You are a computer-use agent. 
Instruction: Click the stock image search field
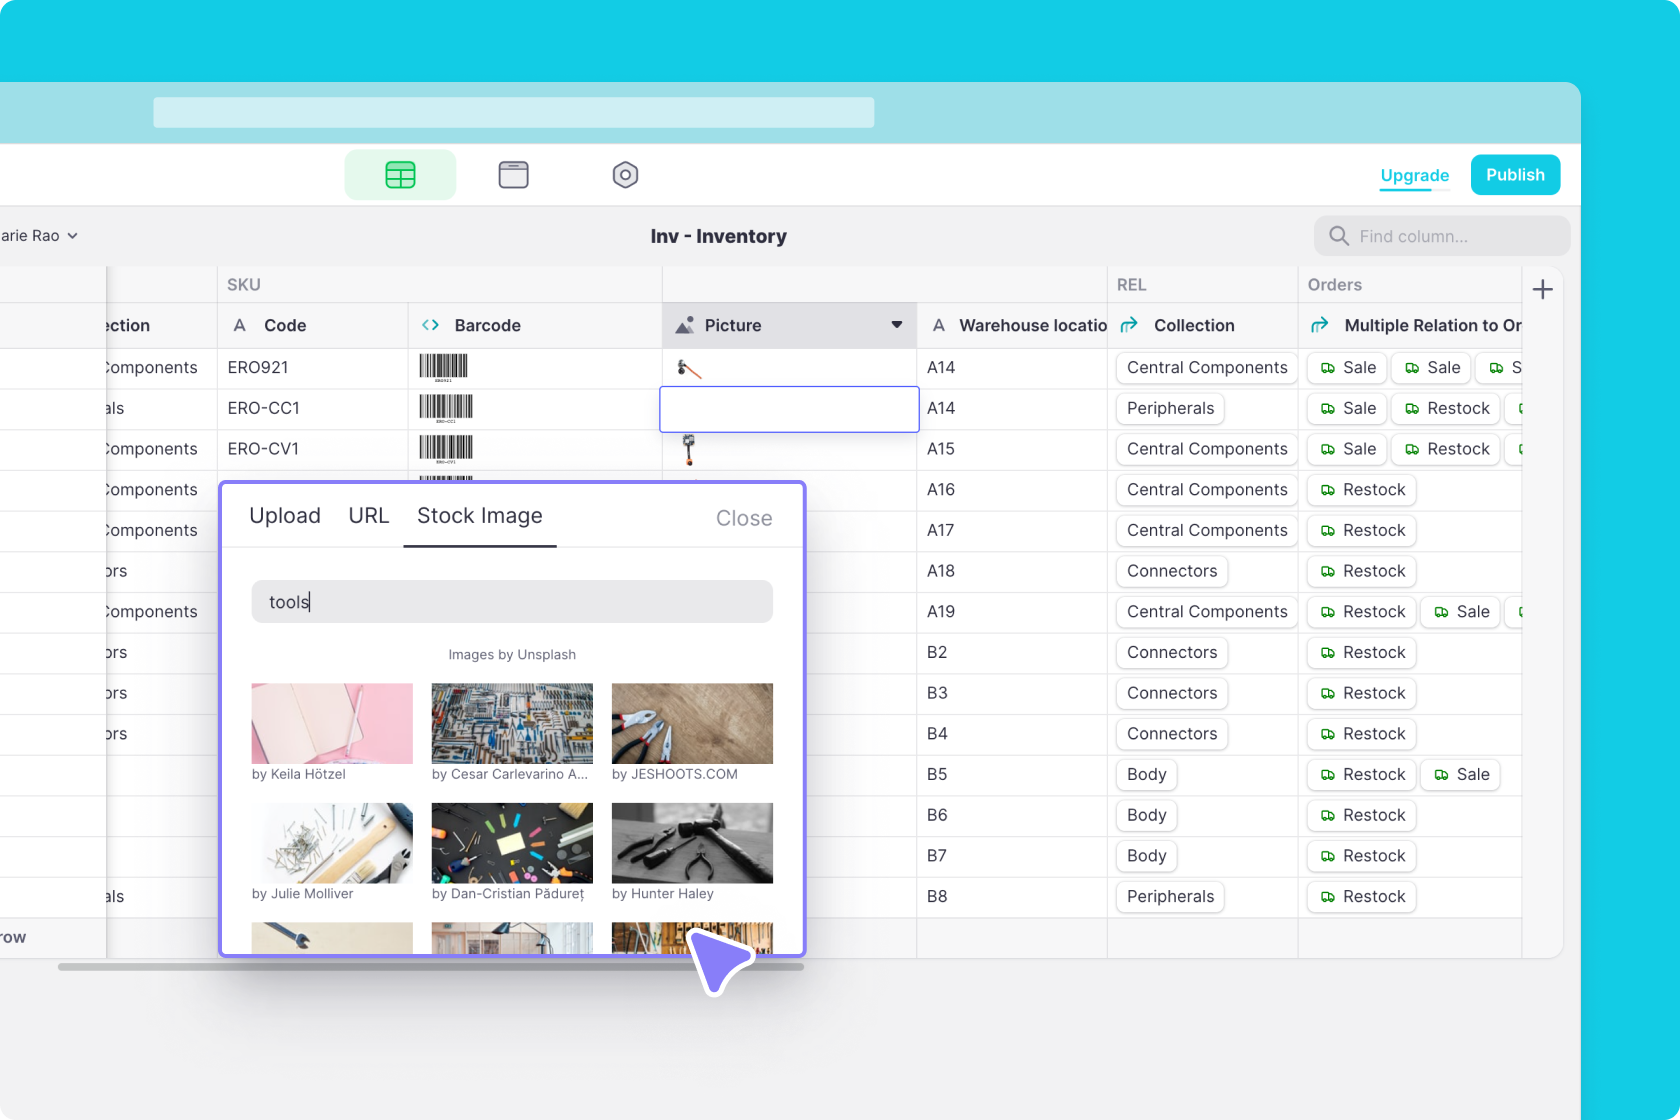(x=512, y=602)
